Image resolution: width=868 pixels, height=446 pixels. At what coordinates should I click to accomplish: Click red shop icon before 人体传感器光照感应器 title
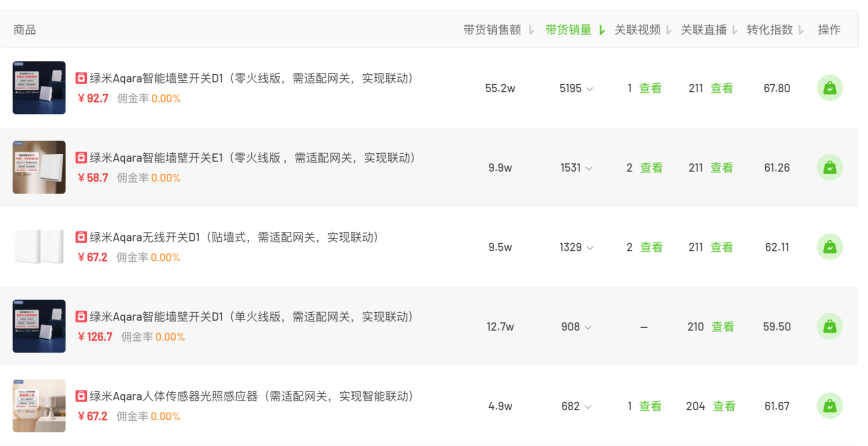point(81,396)
